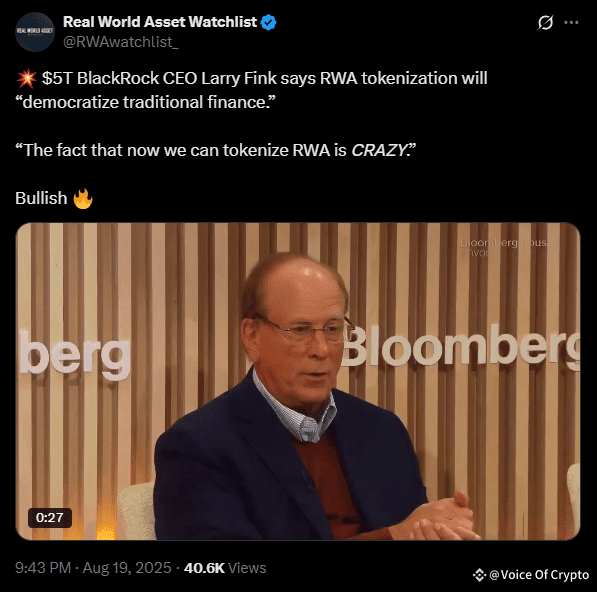Screen dimensions: 597x592
Task: Click the fire emoji after Bullish
Action: click(x=83, y=198)
